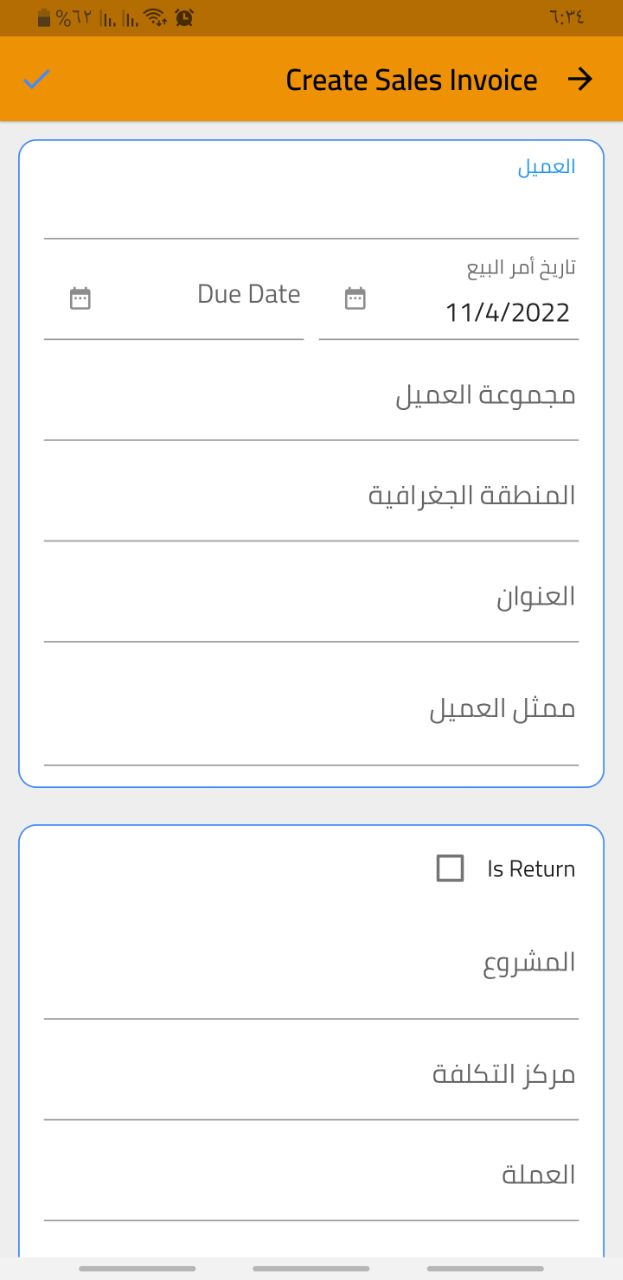Tap the alarm icon in status bar
The height and width of the screenshot is (1280, 623).
184,17
